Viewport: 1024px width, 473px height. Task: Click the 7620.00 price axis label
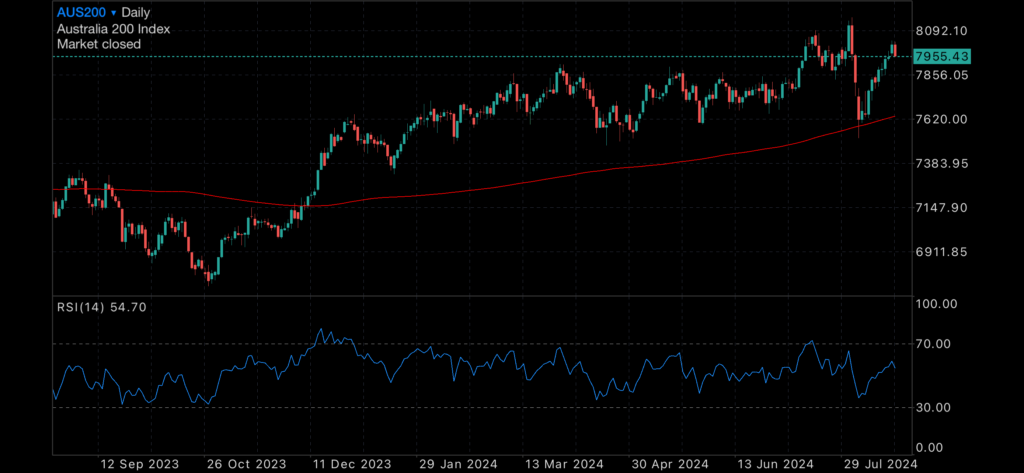pos(941,119)
